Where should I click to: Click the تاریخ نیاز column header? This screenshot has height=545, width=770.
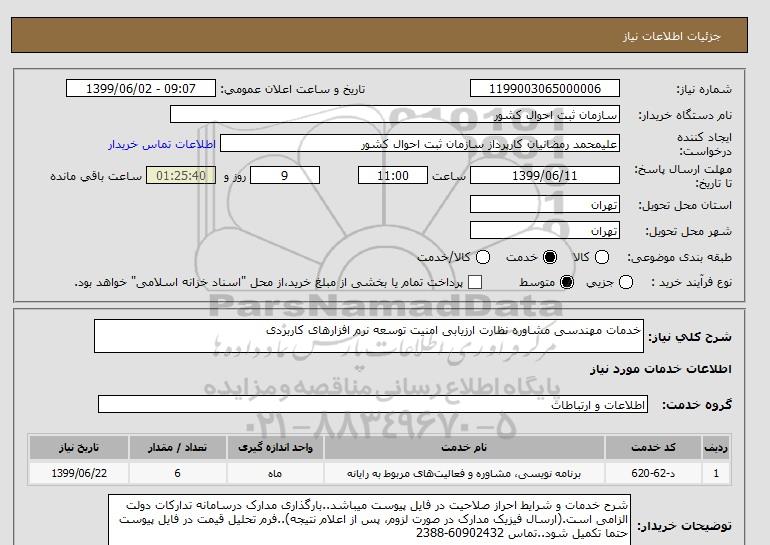[x=79, y=447]
